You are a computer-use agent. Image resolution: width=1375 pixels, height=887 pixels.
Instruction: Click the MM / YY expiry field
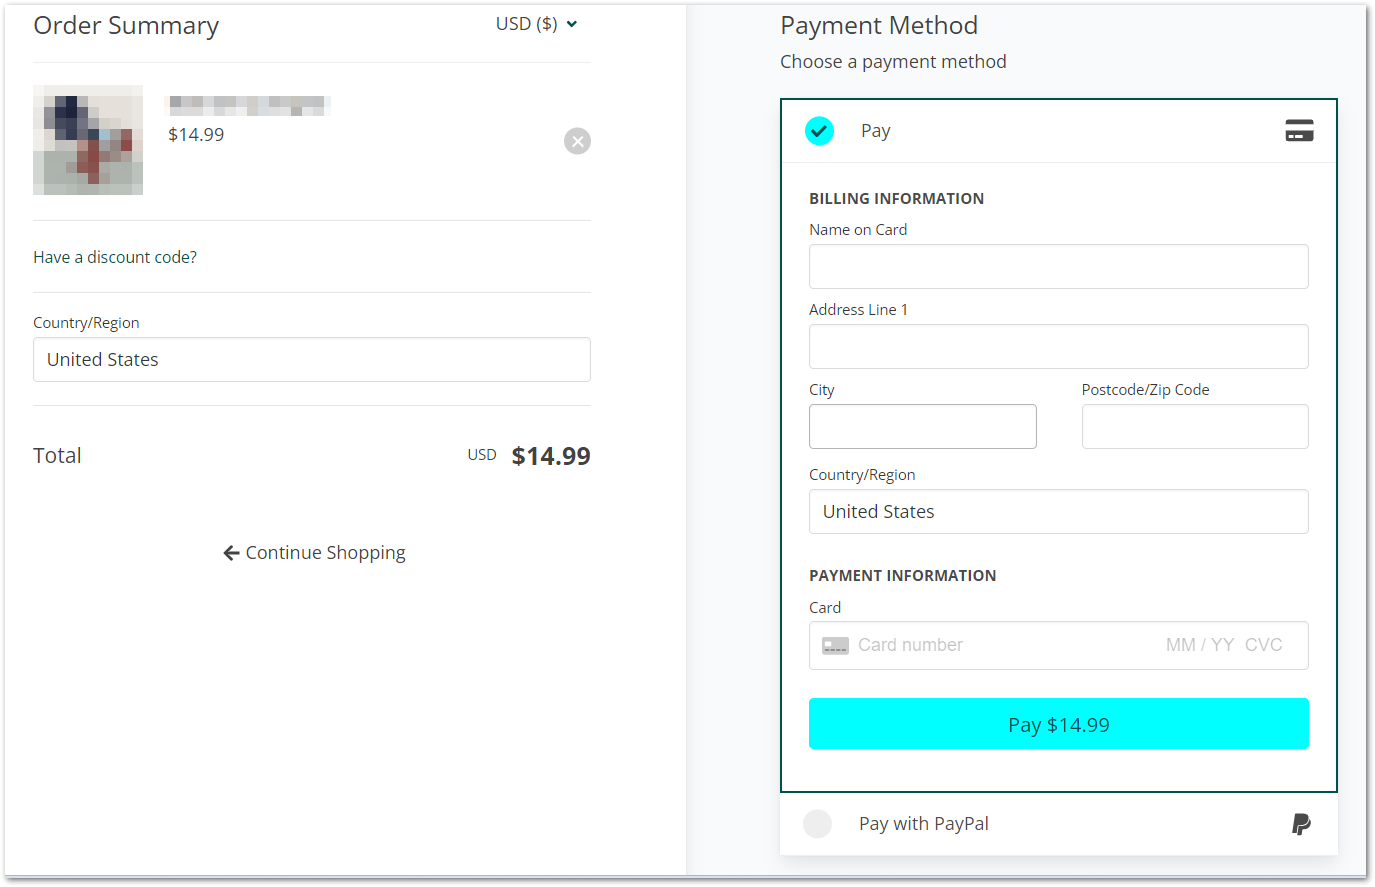tap(1199, 646)
